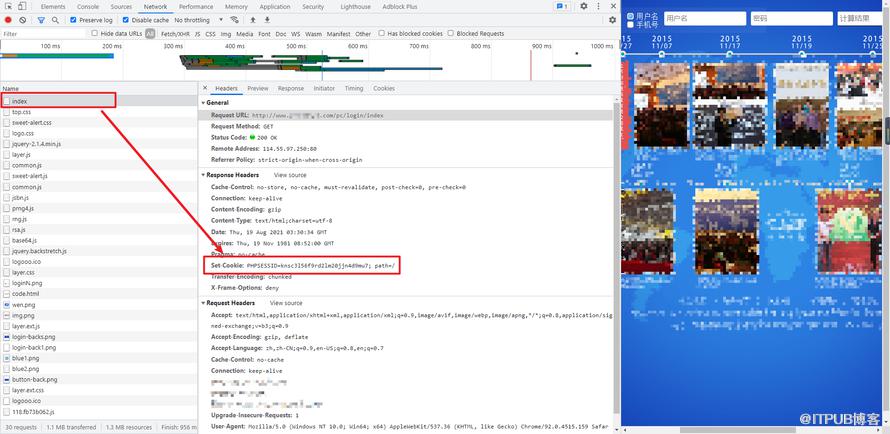Stop recording network log (red circle)
The width and height of the screenshot is (890, 434).
click(8, 20)
